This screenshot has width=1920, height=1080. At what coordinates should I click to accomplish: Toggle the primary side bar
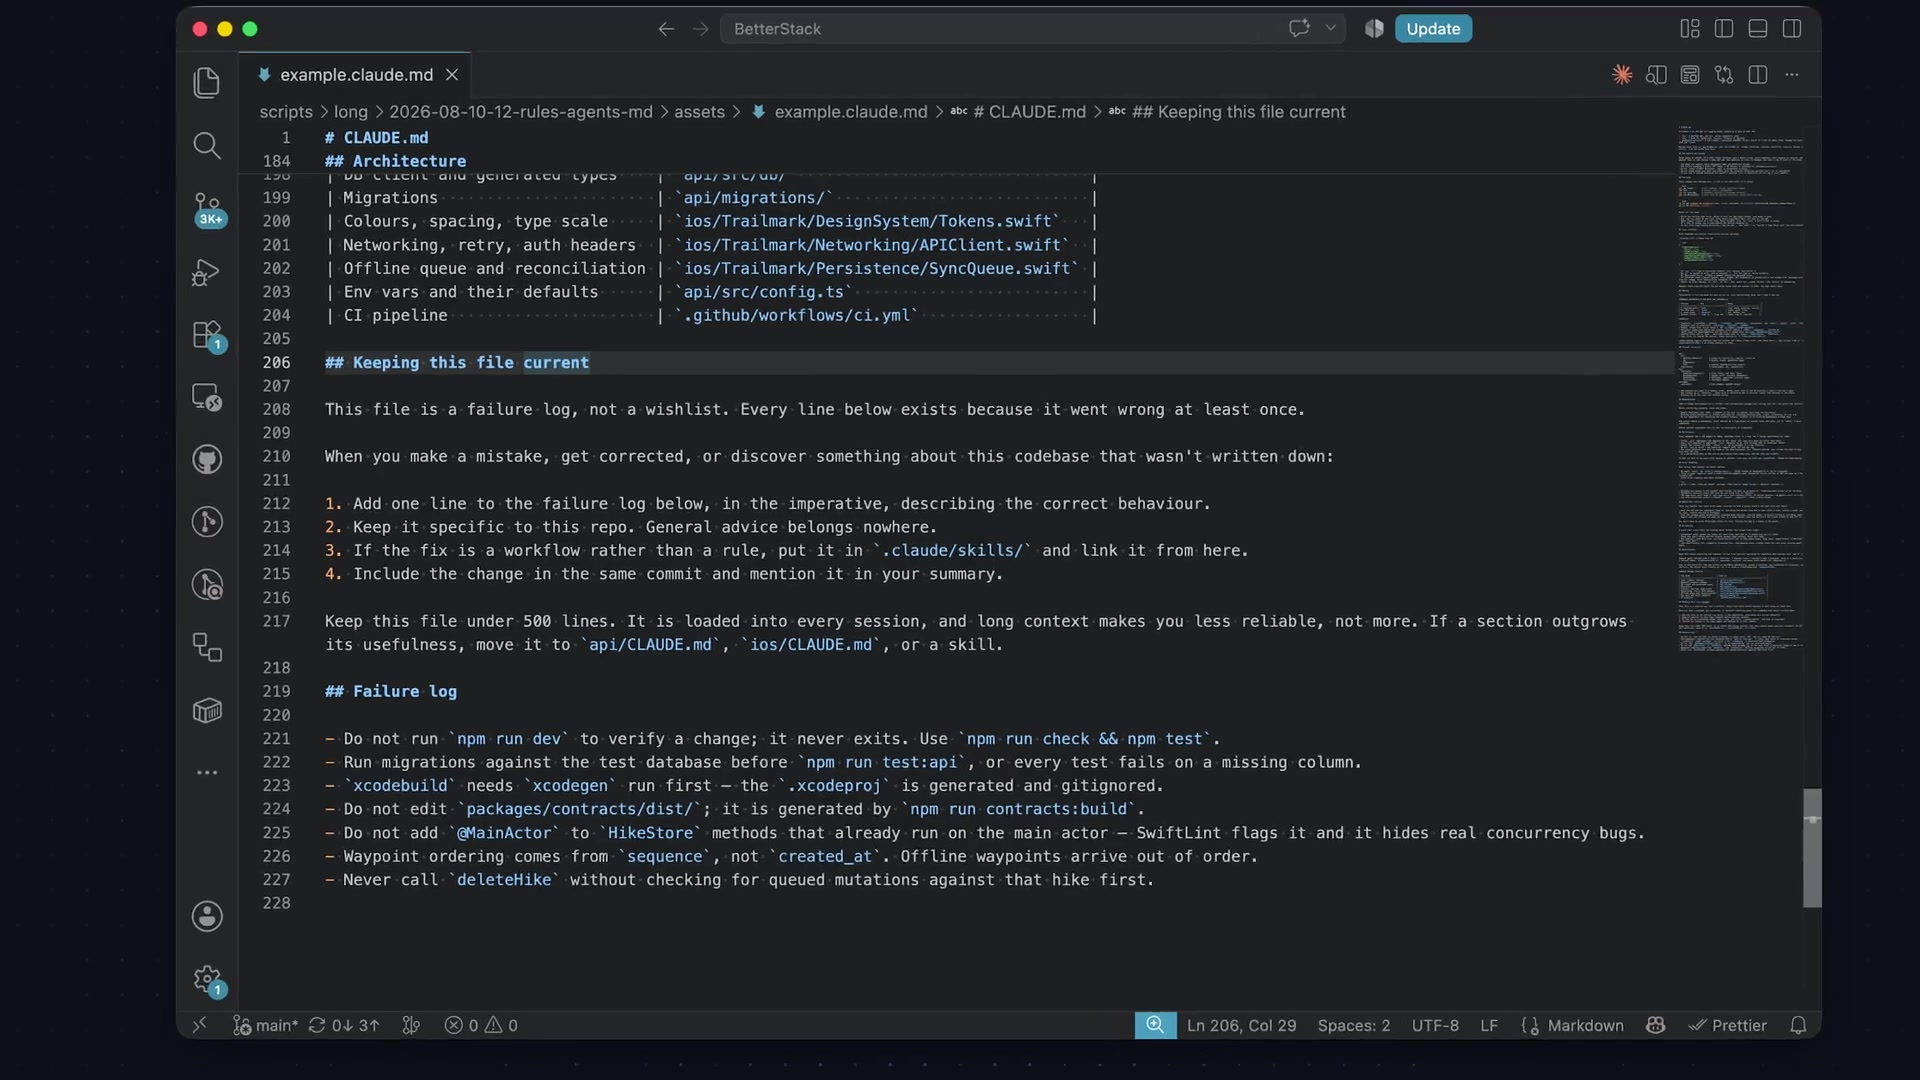coord(1724,29)
